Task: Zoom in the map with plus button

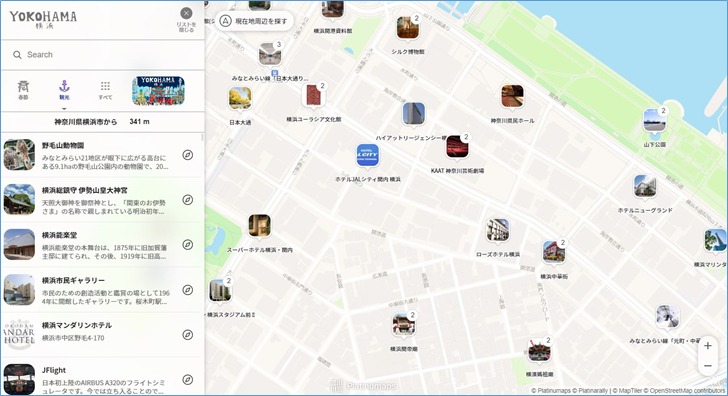Action: [708, 345]
